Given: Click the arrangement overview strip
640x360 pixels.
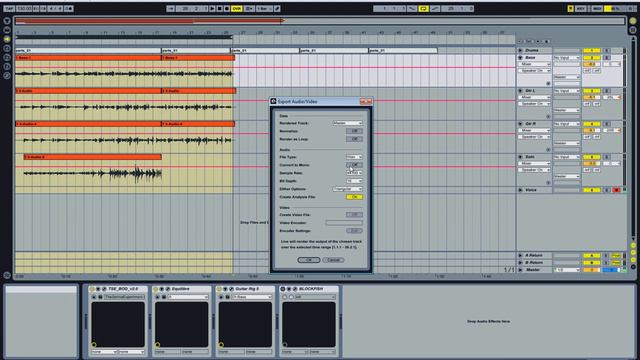Looking at the screenshot, I should [320, 21].
